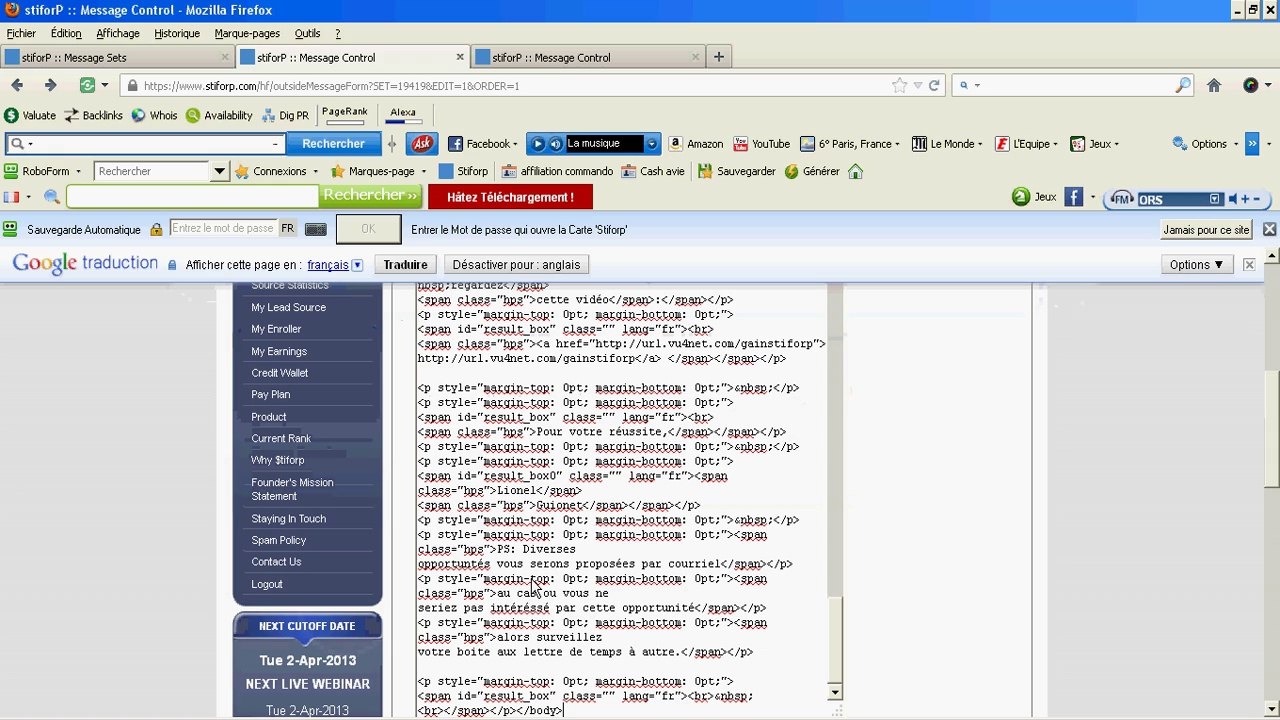The height and width of the screenshot is (720, 1280).
Task: Click the blue Rechercher search button
Action: (333, 144)
